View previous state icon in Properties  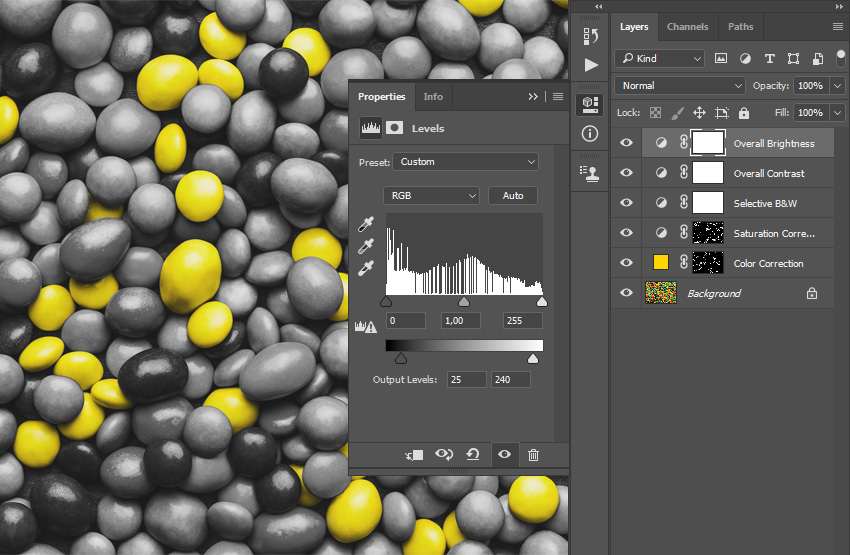(444, 454)
